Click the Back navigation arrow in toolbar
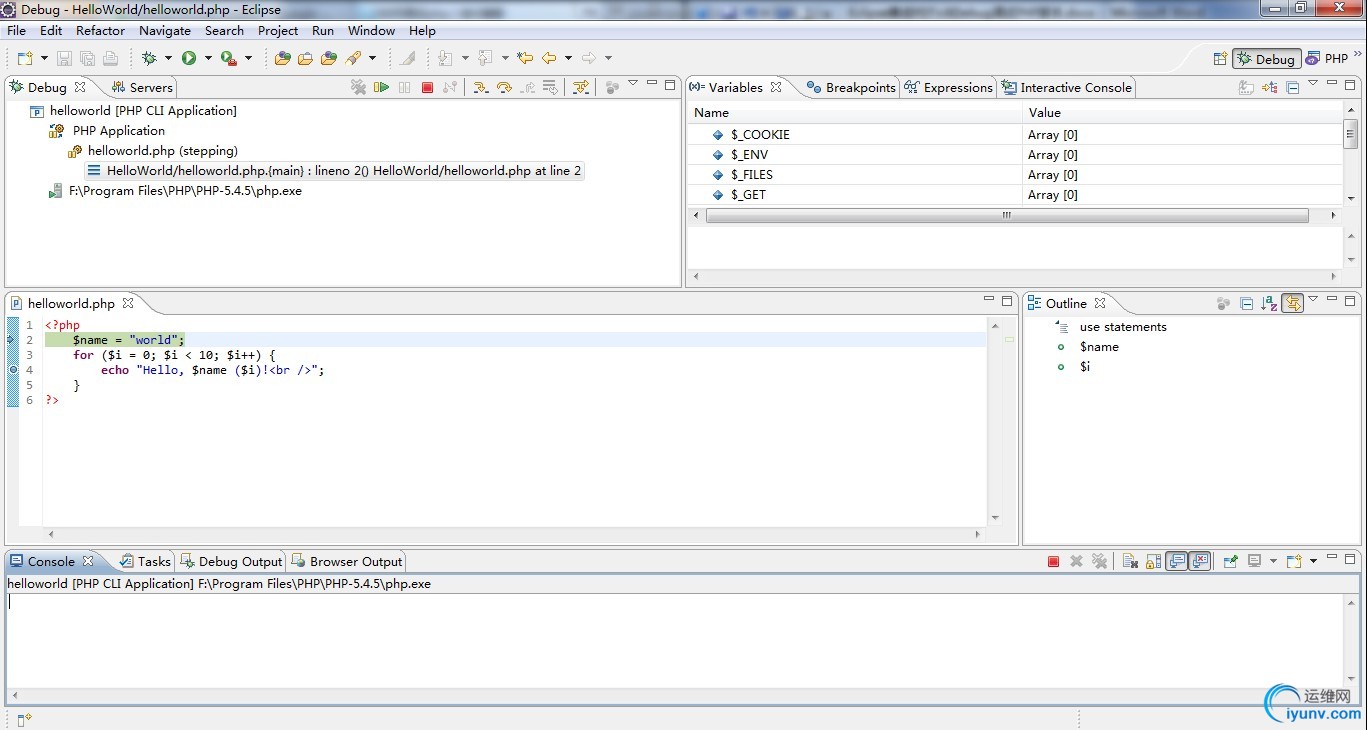This screenshot has width=1367, height=730. [549, 58]
